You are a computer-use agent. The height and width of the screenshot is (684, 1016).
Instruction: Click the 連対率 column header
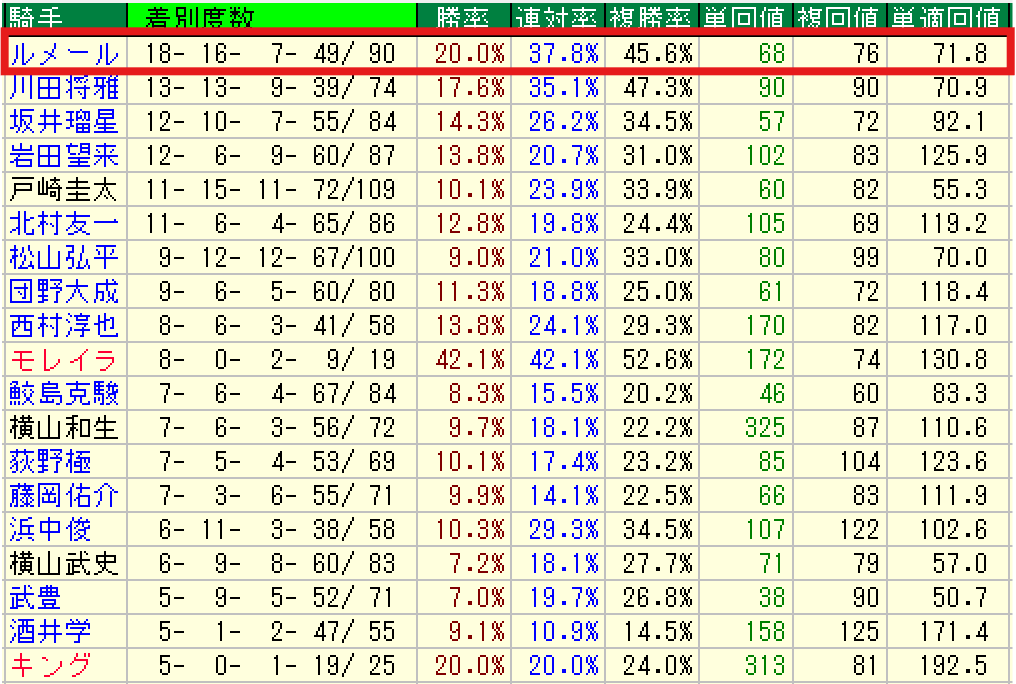(556, 16)
